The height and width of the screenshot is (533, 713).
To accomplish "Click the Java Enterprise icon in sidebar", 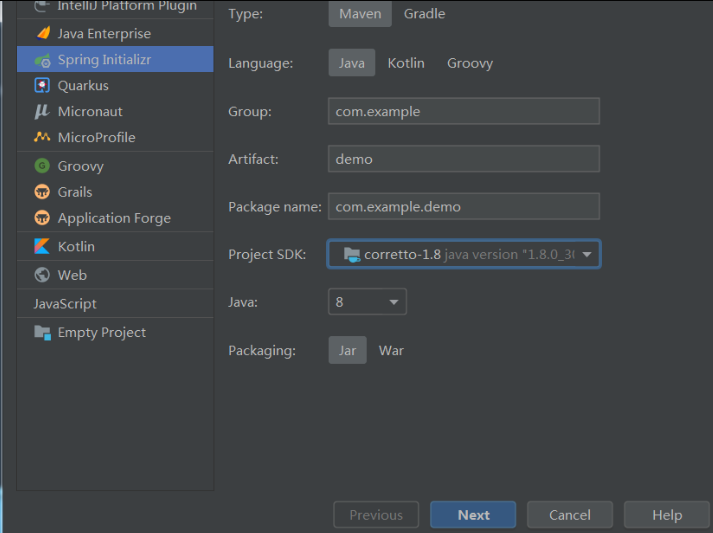I will [43, 34].
